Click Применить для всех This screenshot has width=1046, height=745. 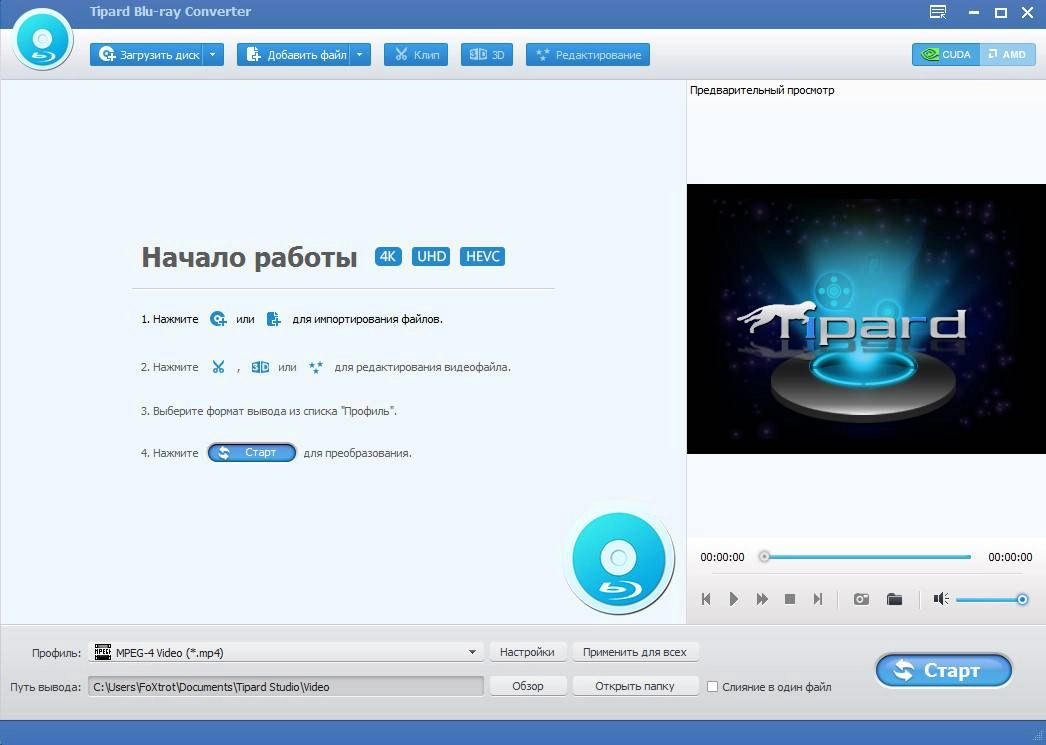click(x=634, y=652)
